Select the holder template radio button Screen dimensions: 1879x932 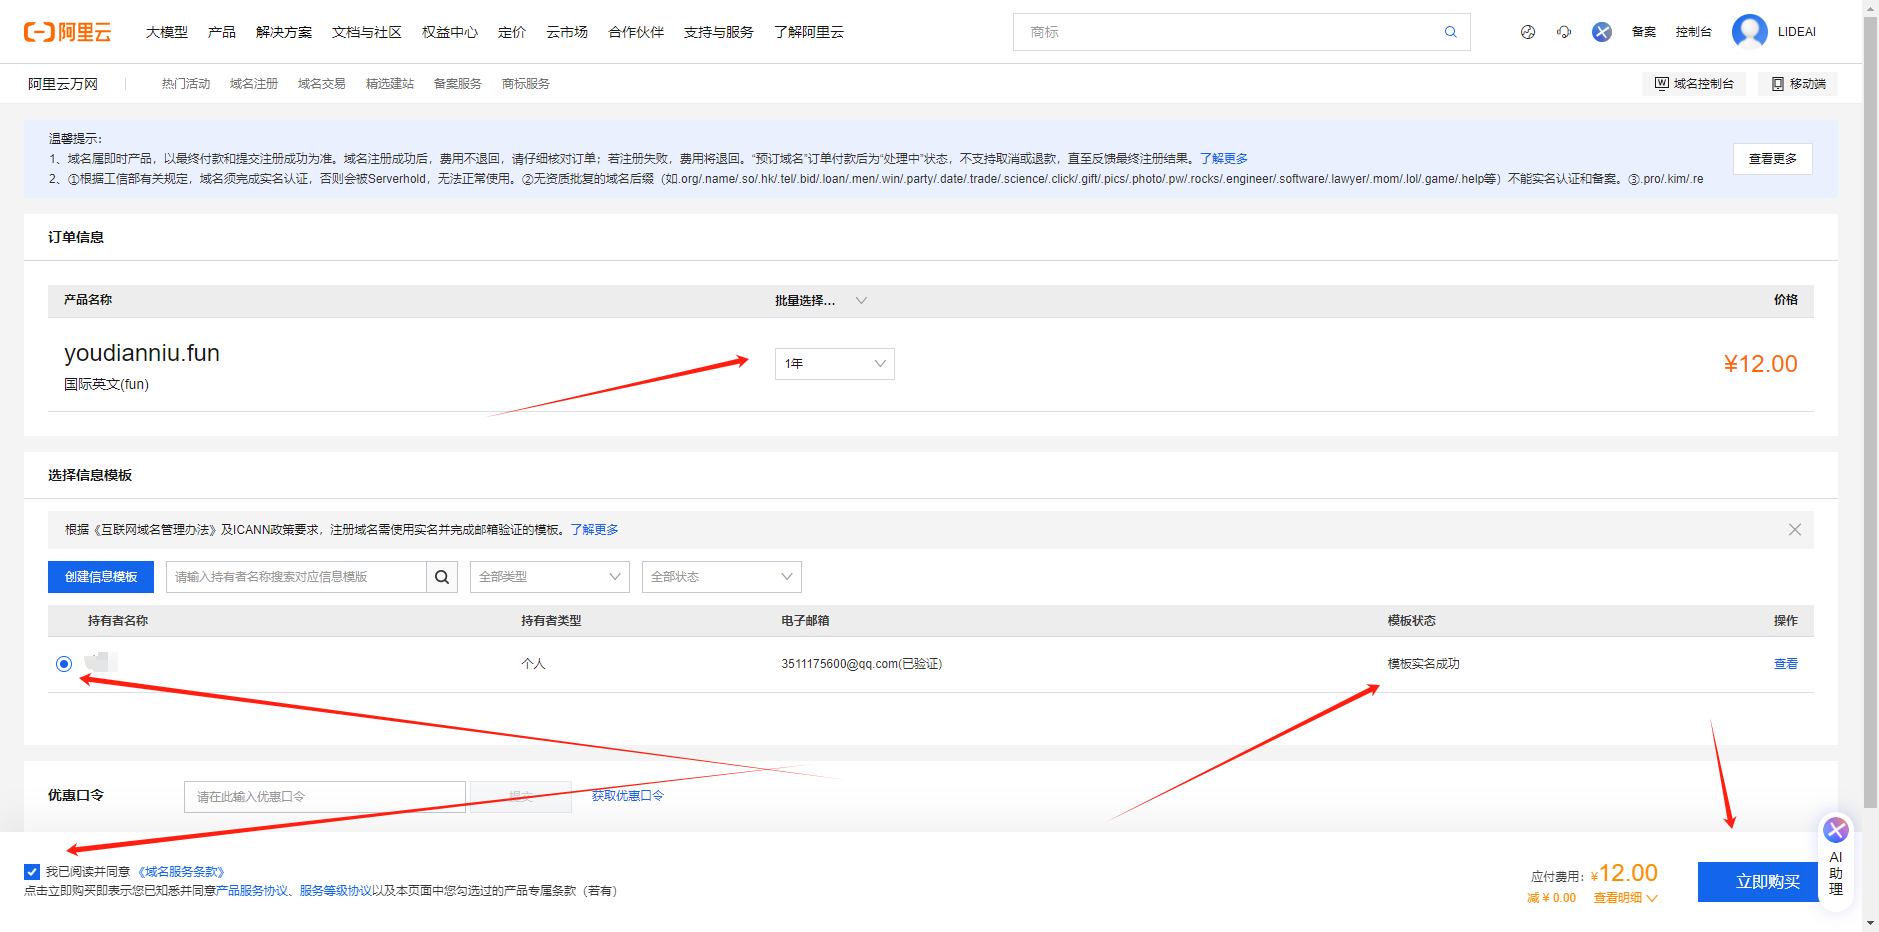click(x=64, y=664)
